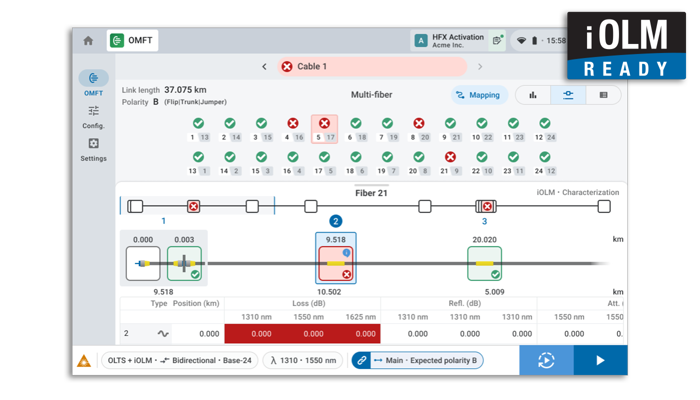
Task: Go to previous cable chevron
Action: click(264, 67)
